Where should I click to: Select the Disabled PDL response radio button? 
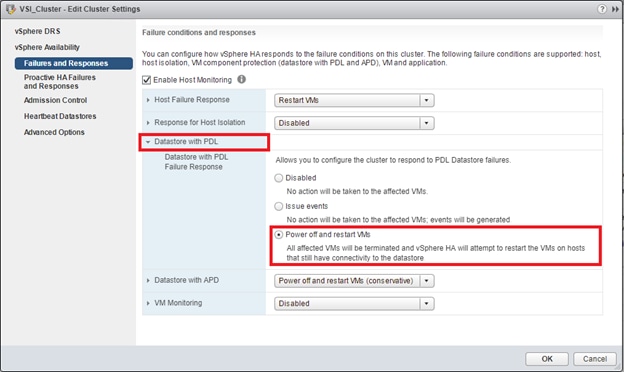point(279,178)
